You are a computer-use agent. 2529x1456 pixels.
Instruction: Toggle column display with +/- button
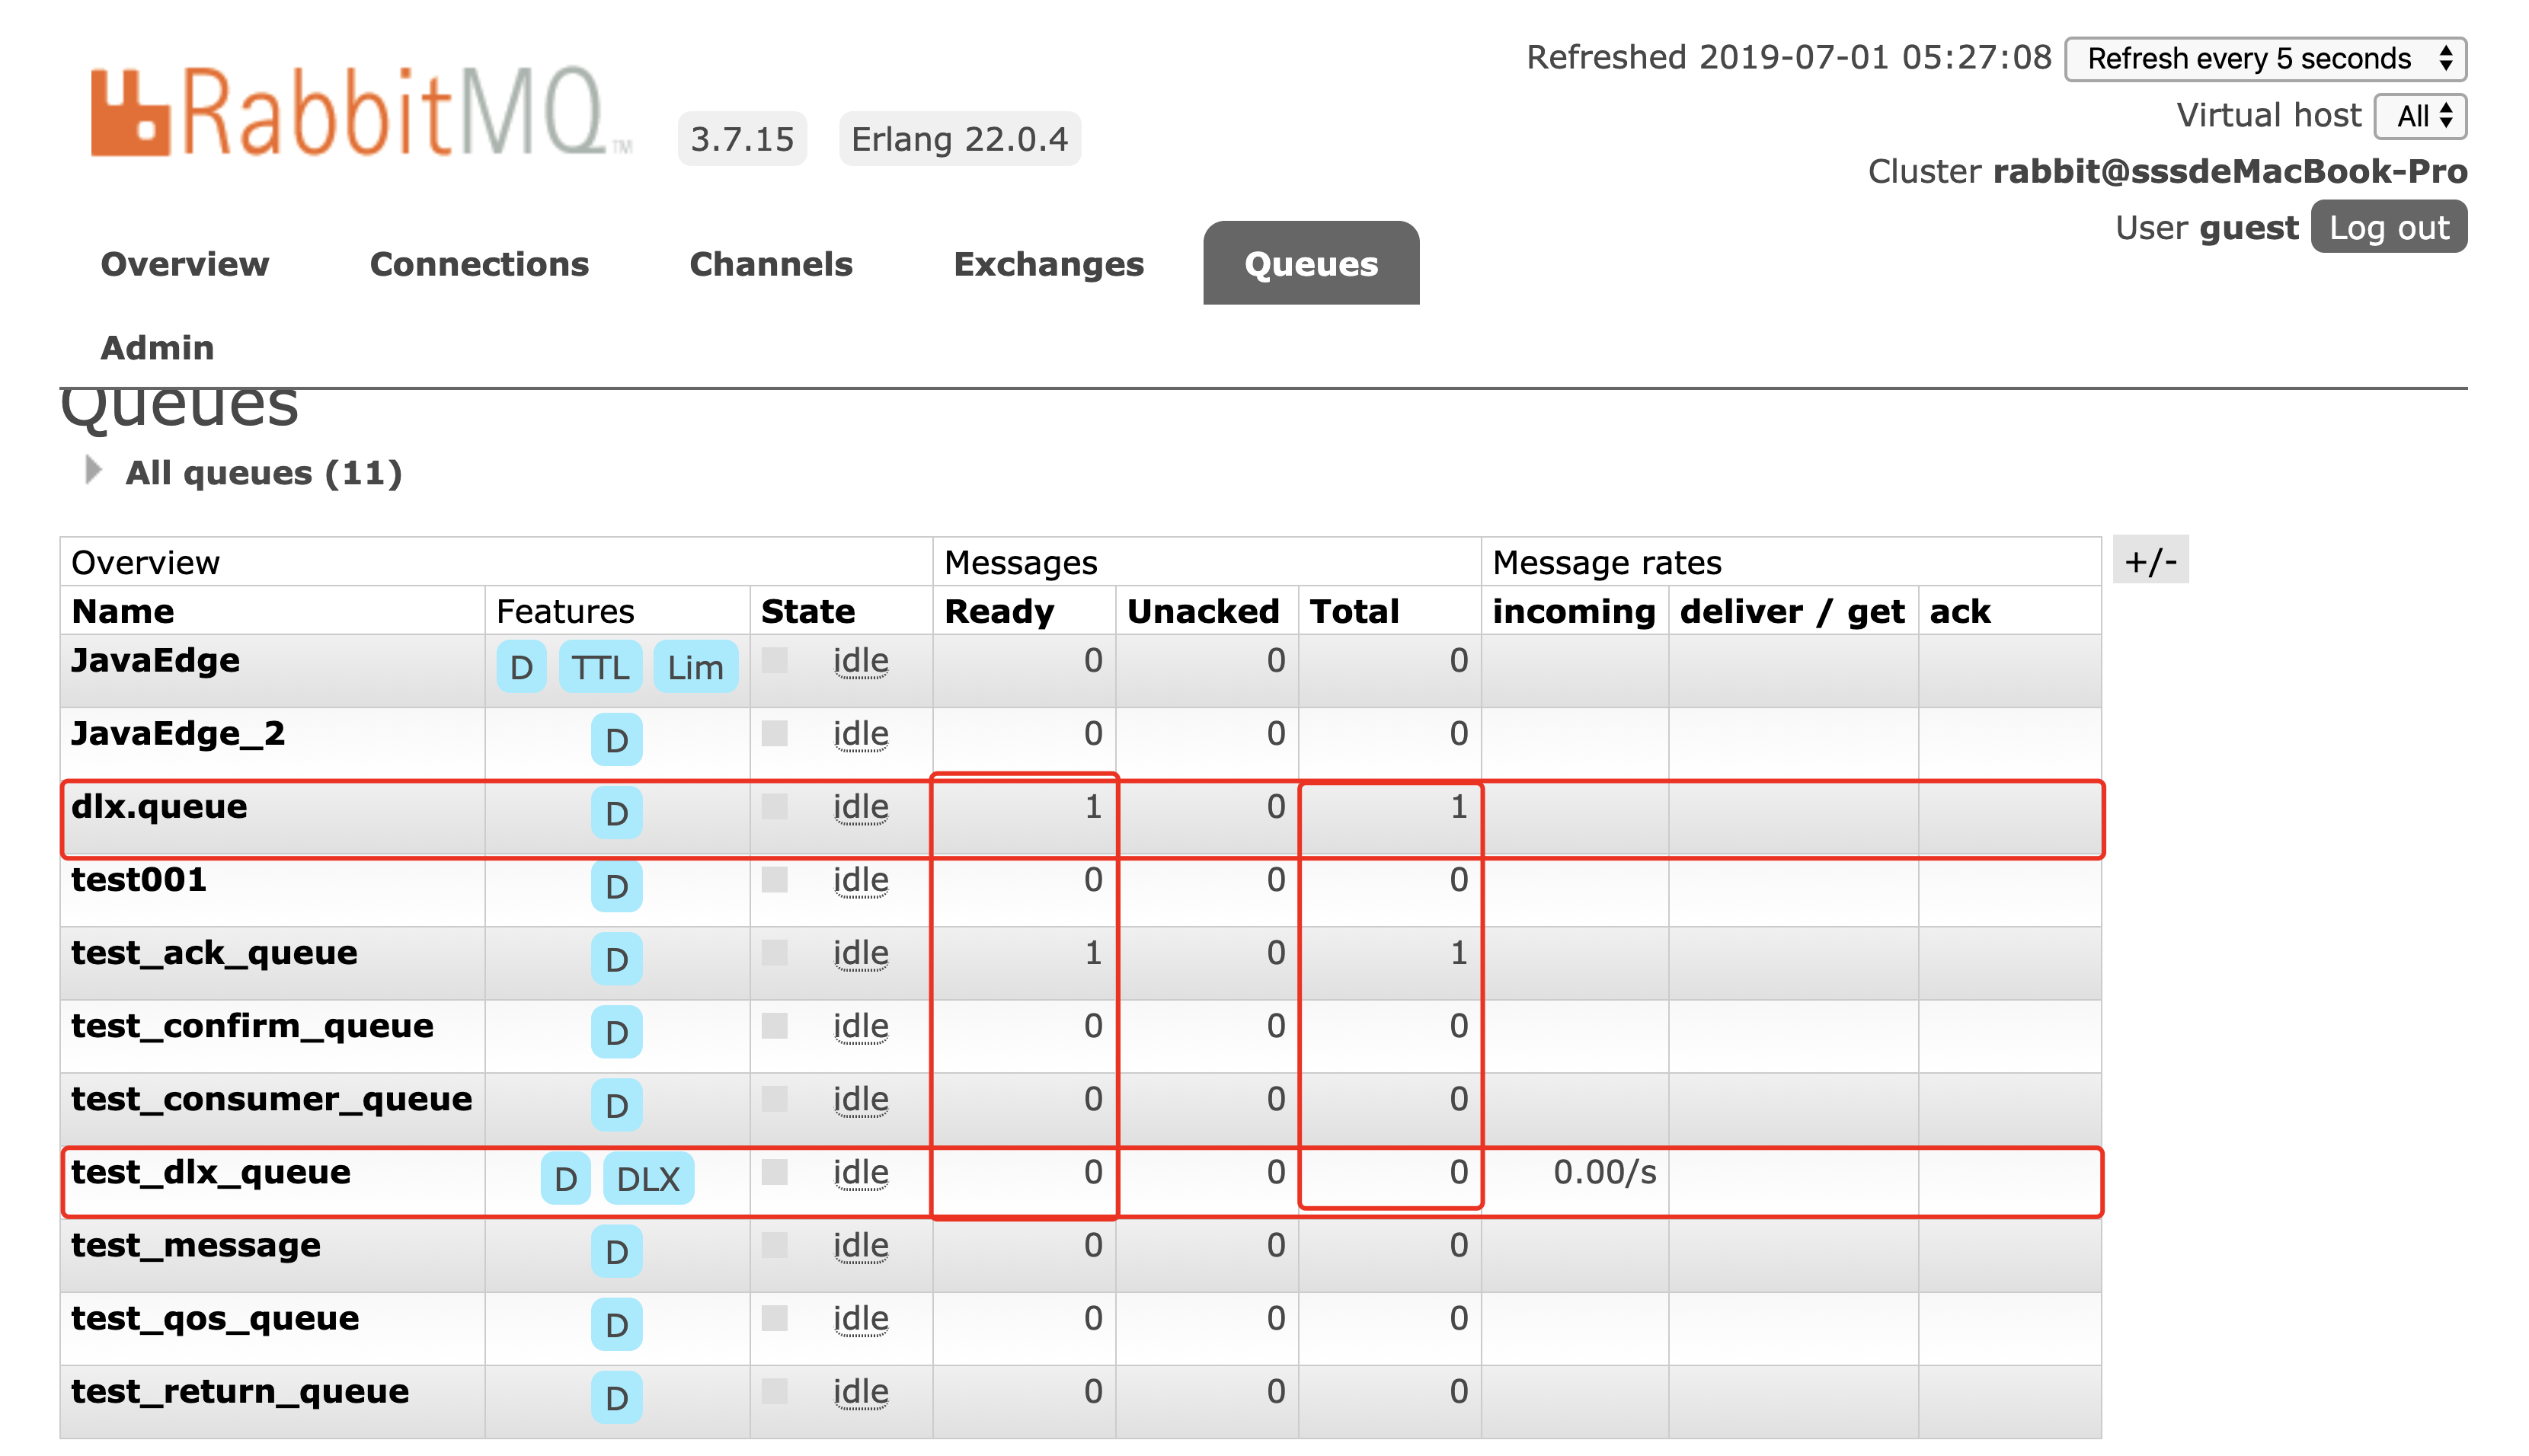pyautogui.click(x=2150, y=561)
